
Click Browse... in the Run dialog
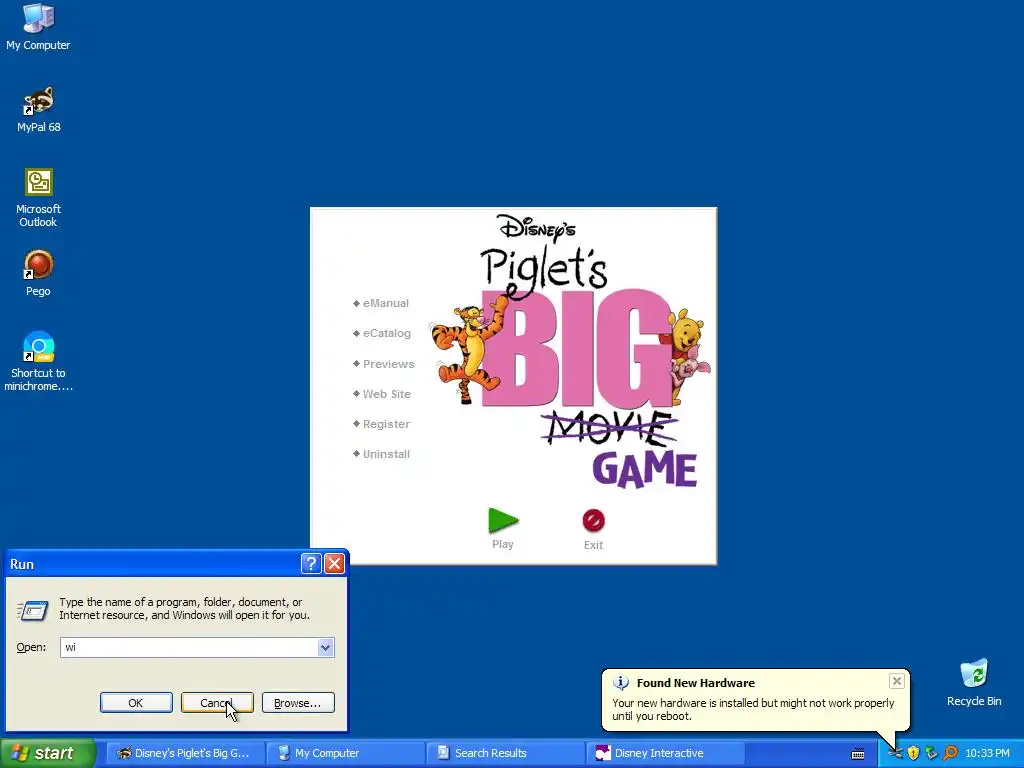coord(298,703)
